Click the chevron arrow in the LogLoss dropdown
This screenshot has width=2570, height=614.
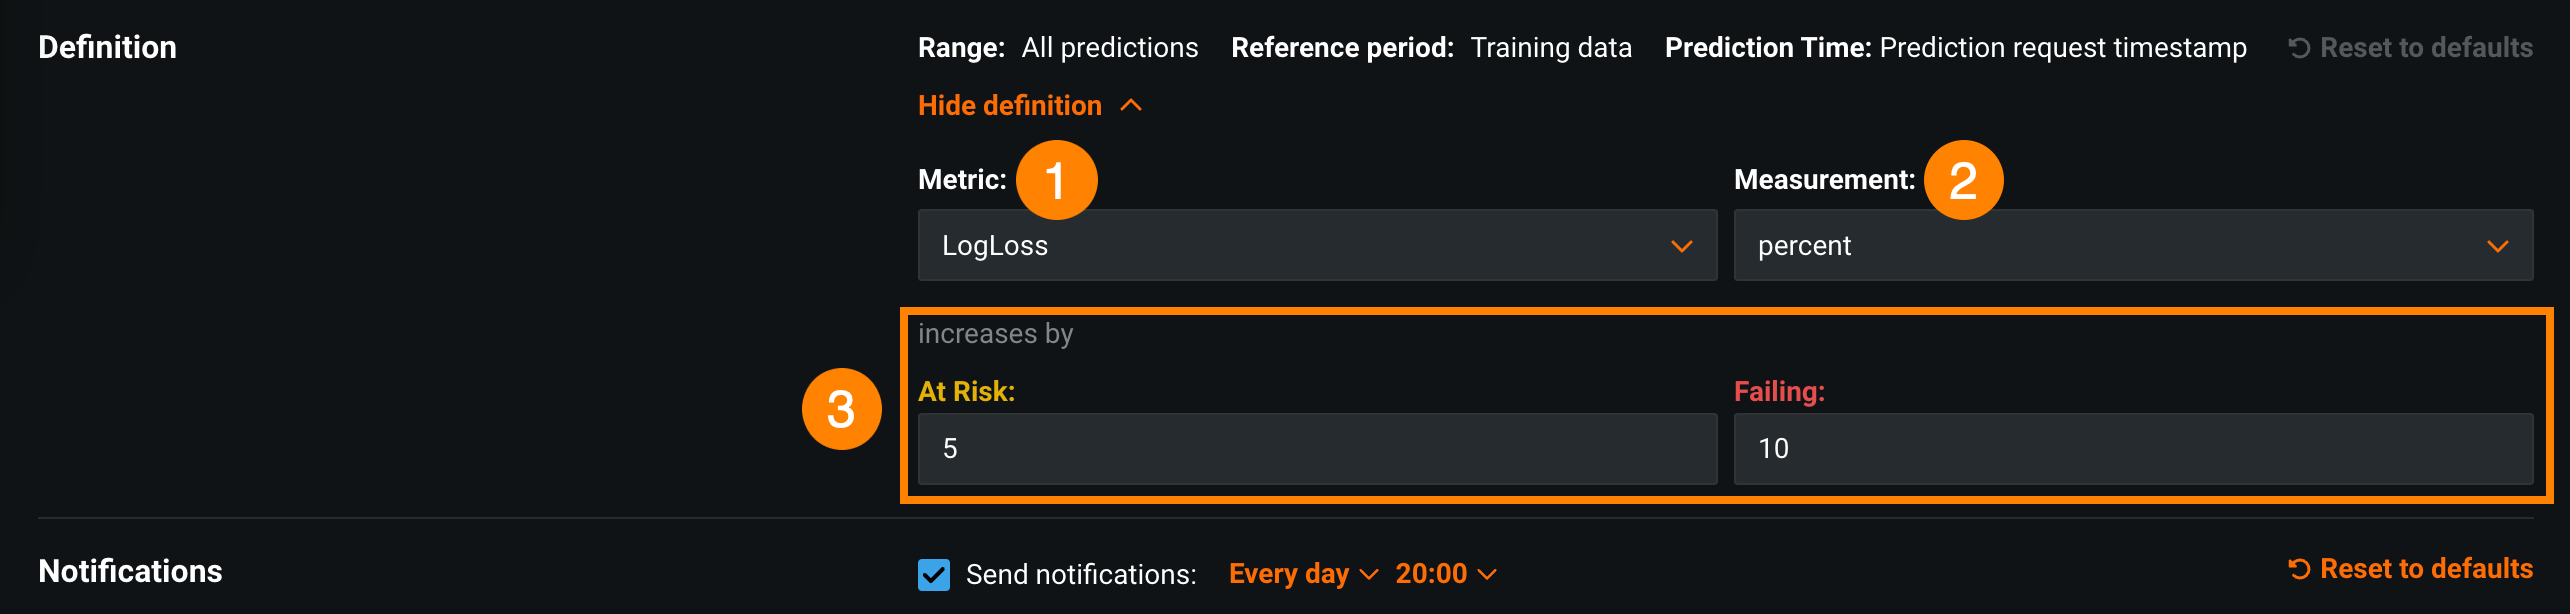1682,246
